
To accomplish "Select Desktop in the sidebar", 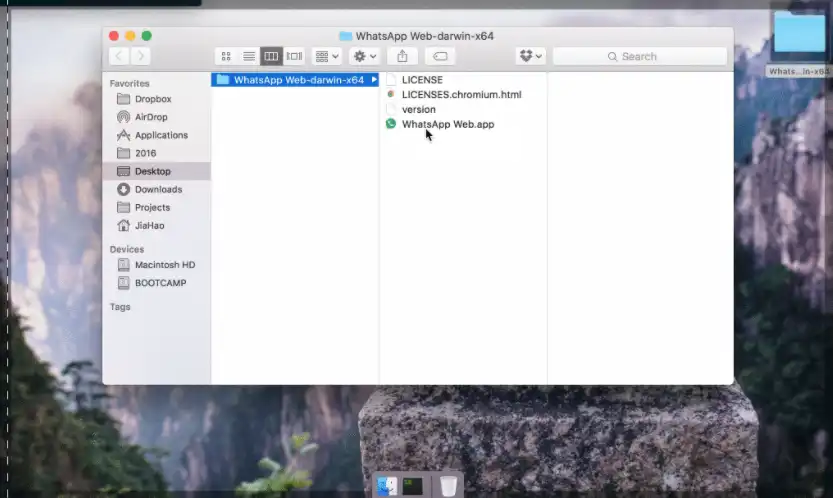I will pyautogui.click(x=157, y=171).
